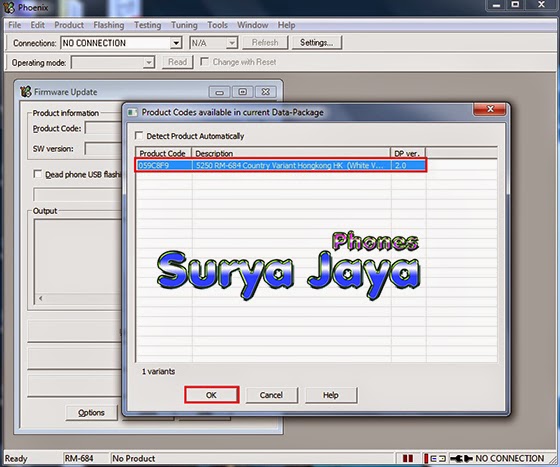560x467 pixels.
Task: Click Help button in Product Codes dialog
Action: [331, 395]
